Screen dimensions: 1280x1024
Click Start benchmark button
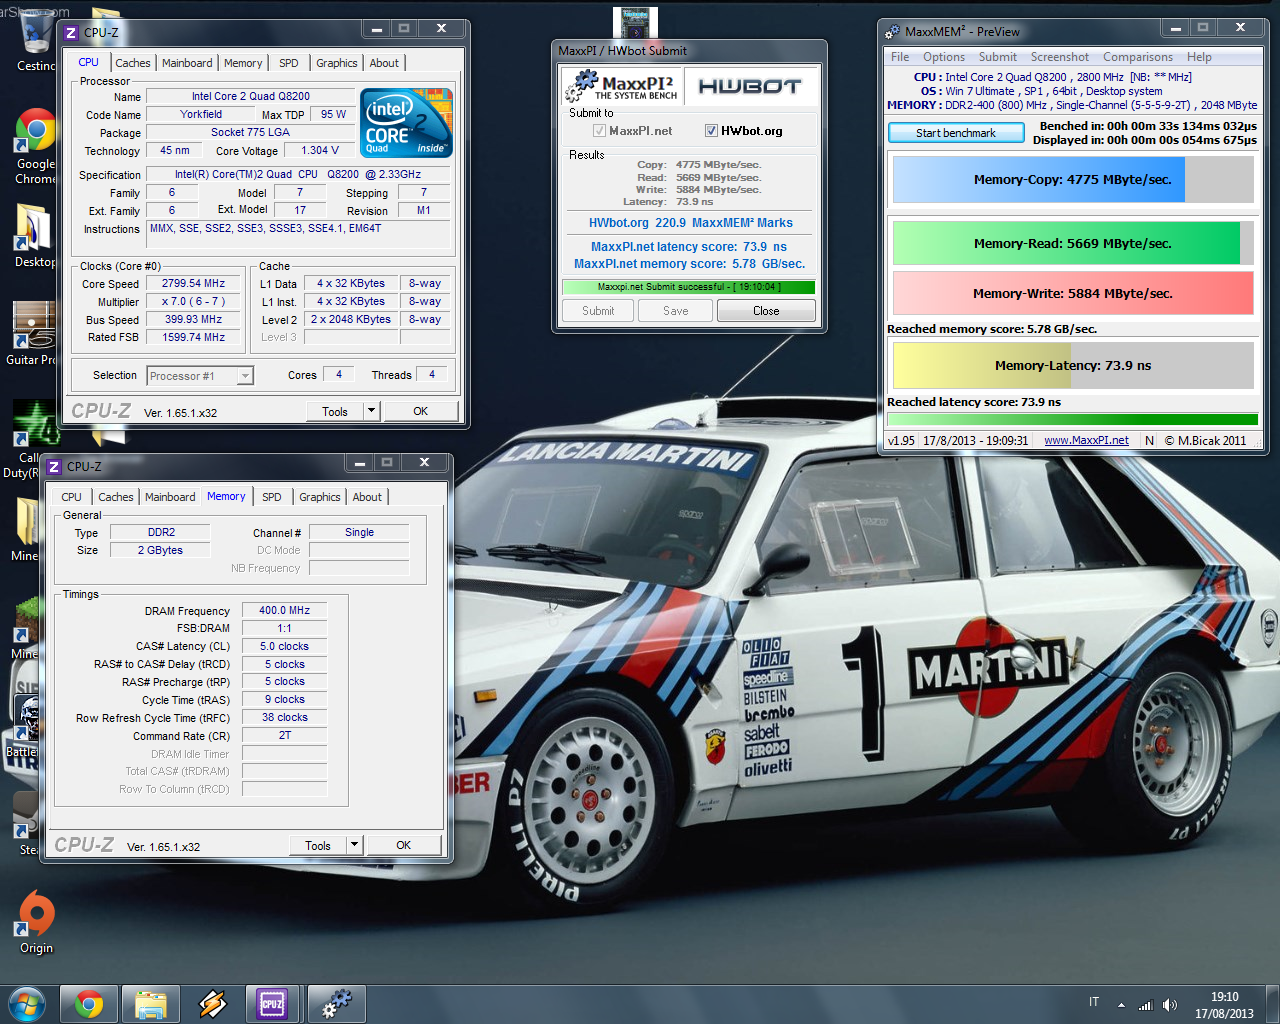click(x=956, y=133)
